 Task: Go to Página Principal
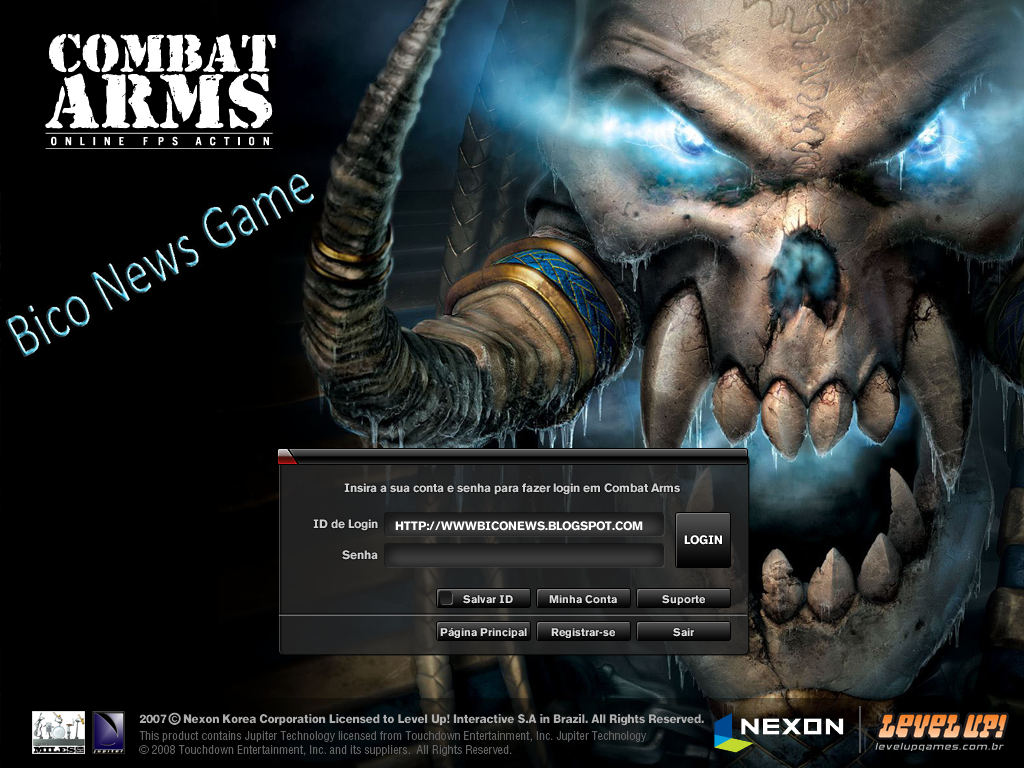coord(483,632)
